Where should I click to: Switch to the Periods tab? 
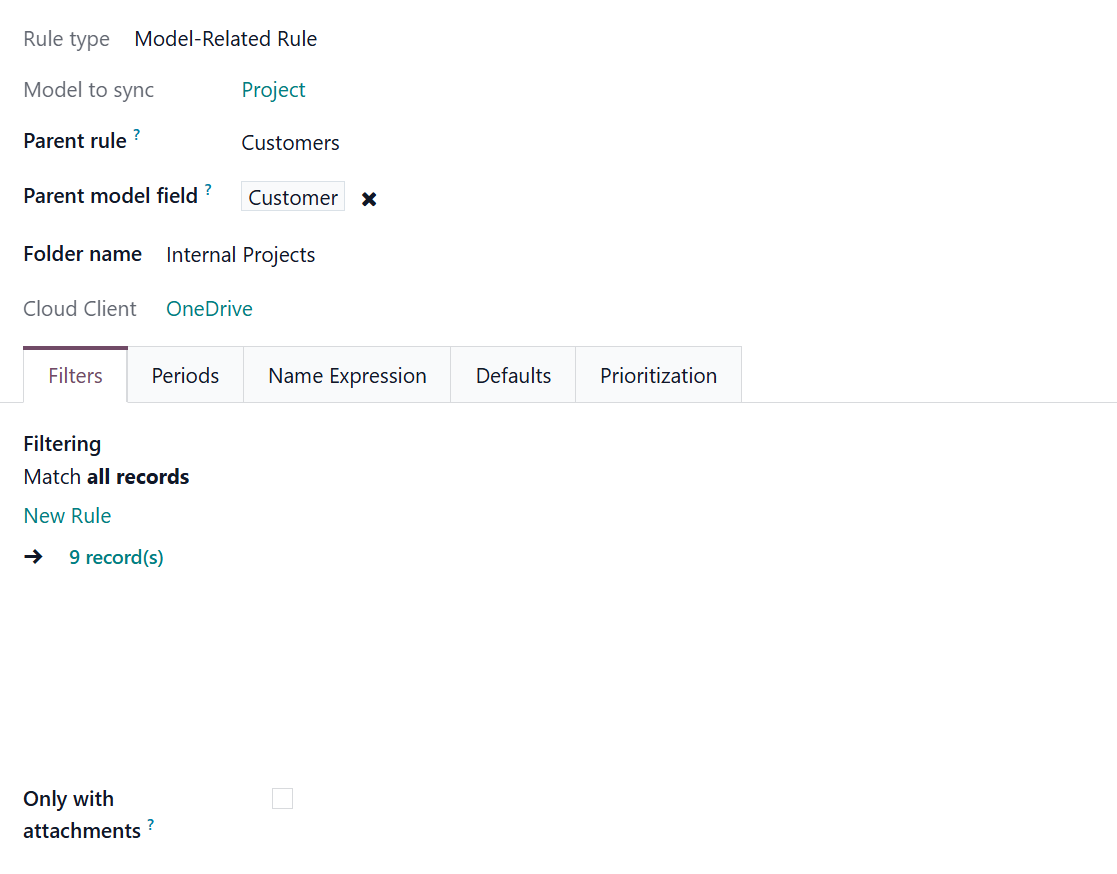click(185, 376)
